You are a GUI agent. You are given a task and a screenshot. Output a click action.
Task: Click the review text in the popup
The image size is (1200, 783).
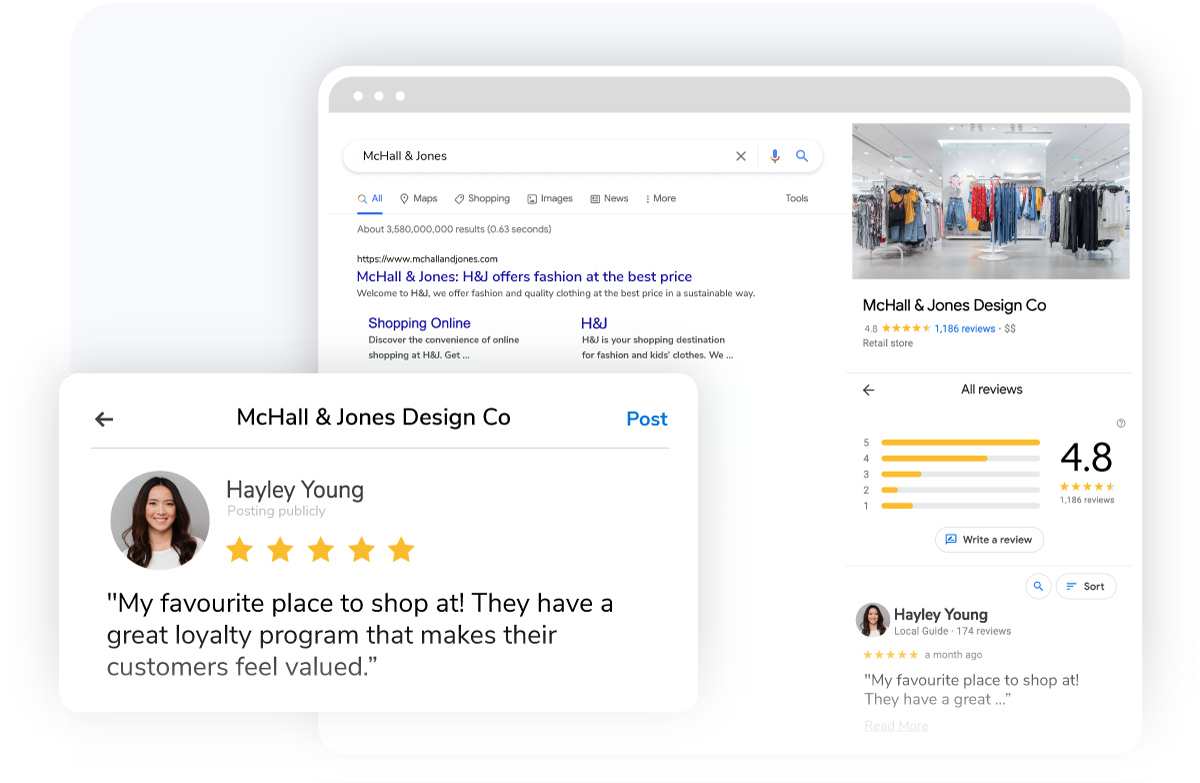(x=360, y=635)
